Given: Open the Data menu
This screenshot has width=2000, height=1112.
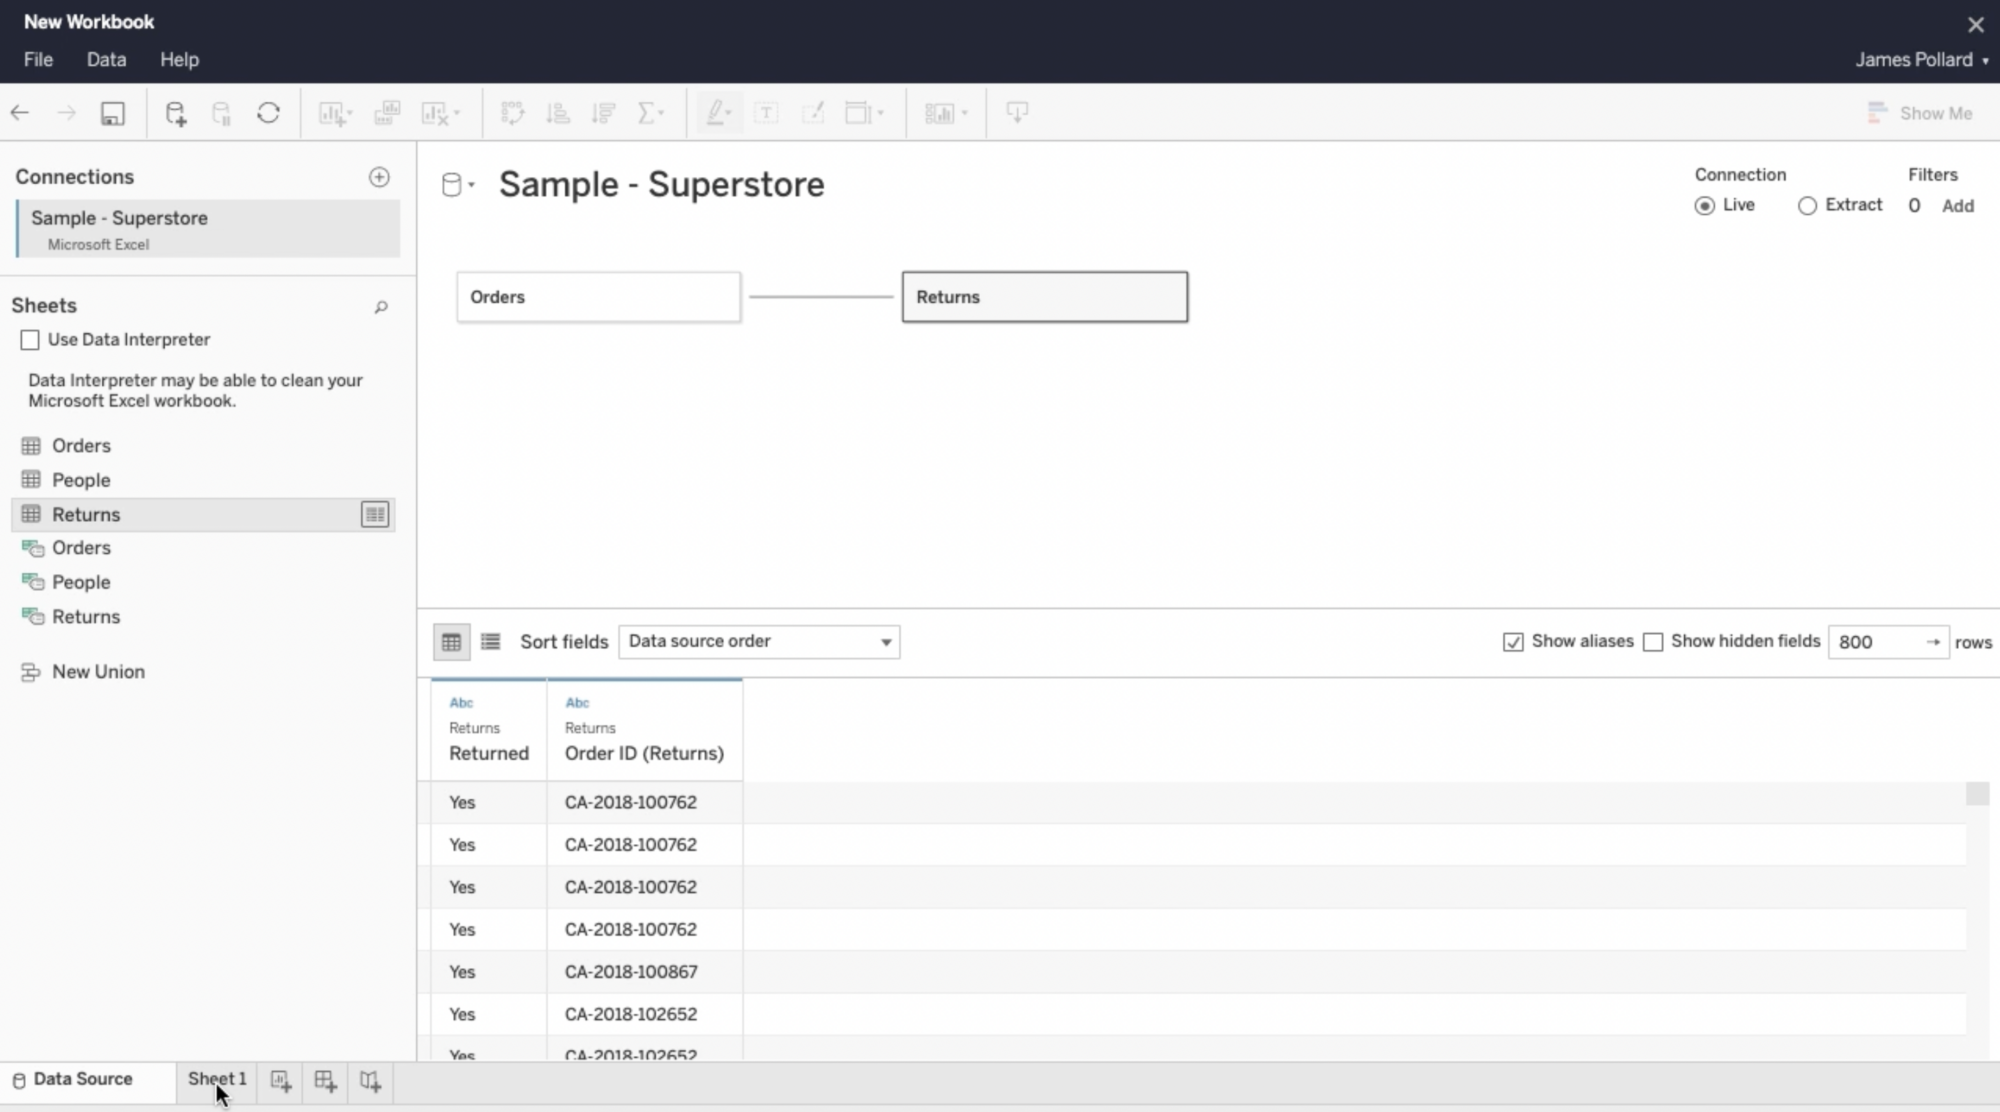Looking at the screenshot, I should point(105,59).
